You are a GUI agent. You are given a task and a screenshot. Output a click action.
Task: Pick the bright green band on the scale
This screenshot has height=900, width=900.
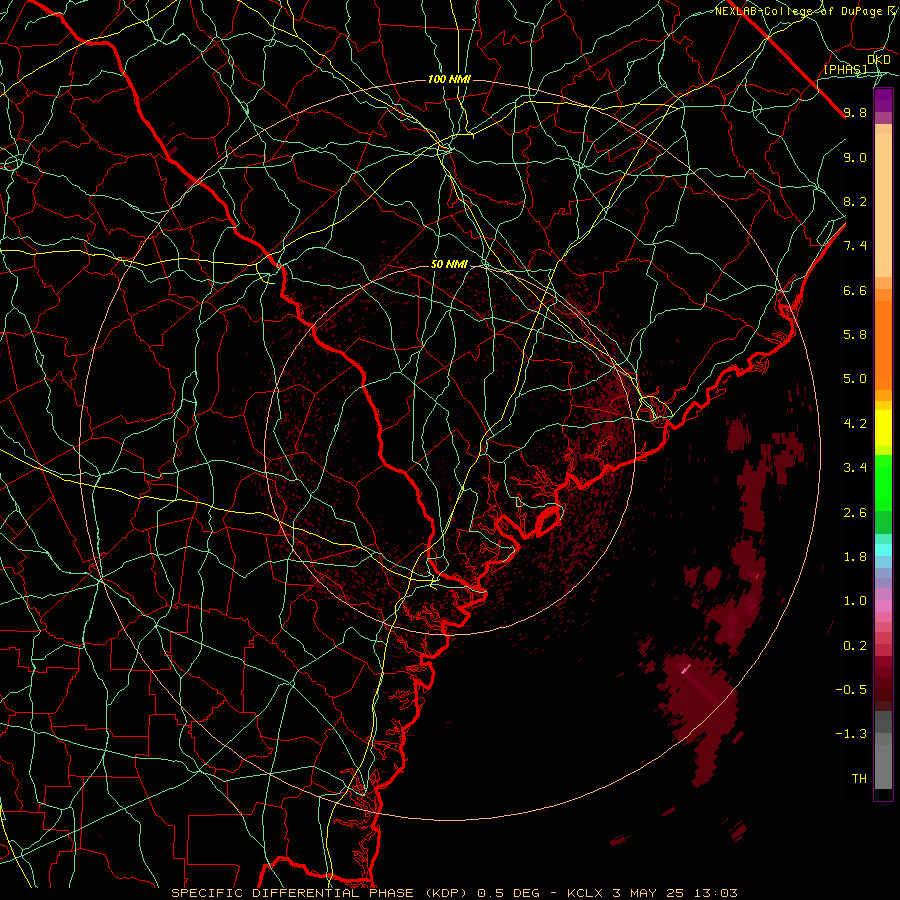[883, 482]
